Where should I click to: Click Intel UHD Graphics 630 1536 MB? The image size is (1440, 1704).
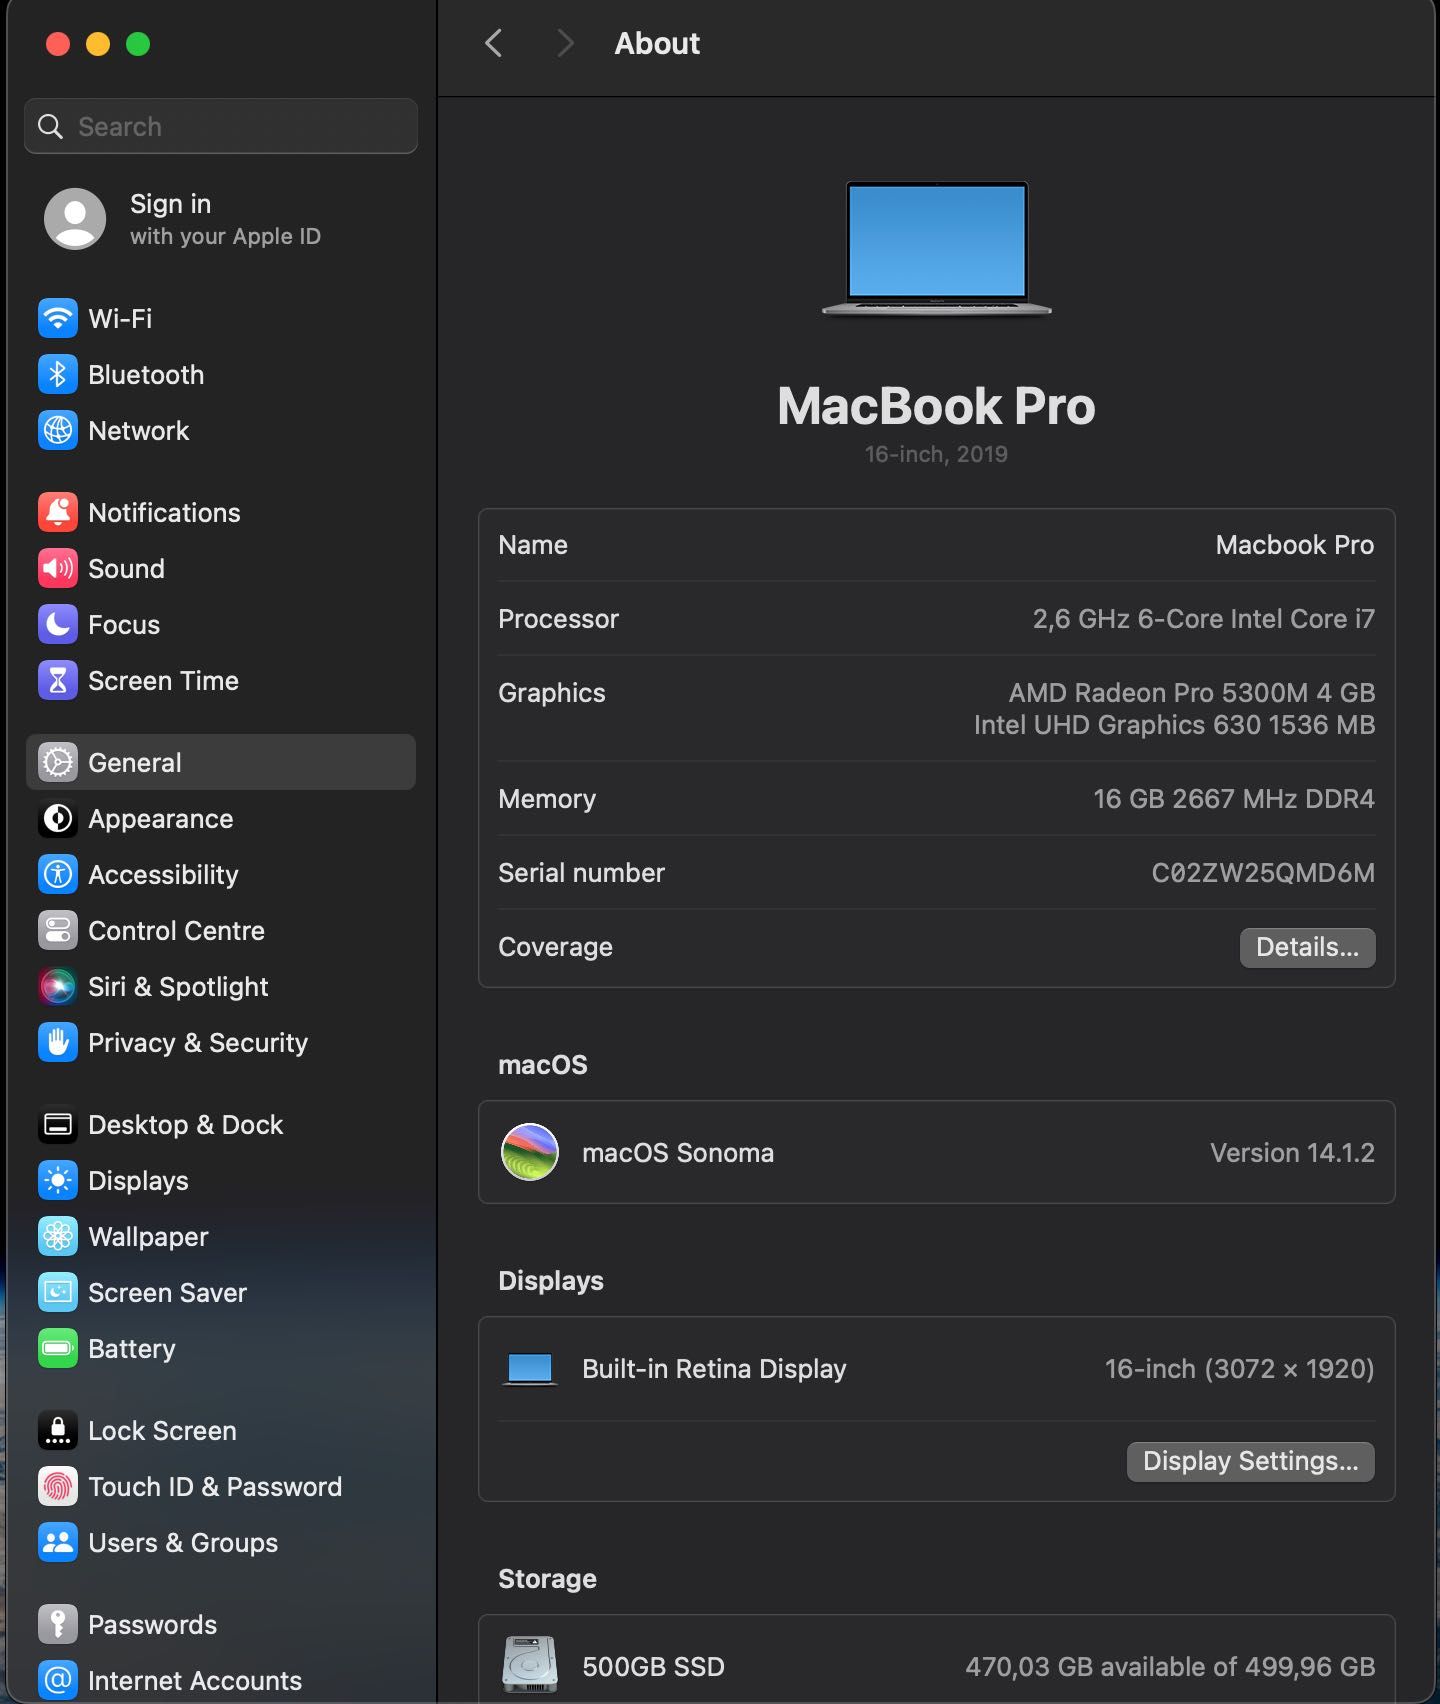[x=1174, y=725]
